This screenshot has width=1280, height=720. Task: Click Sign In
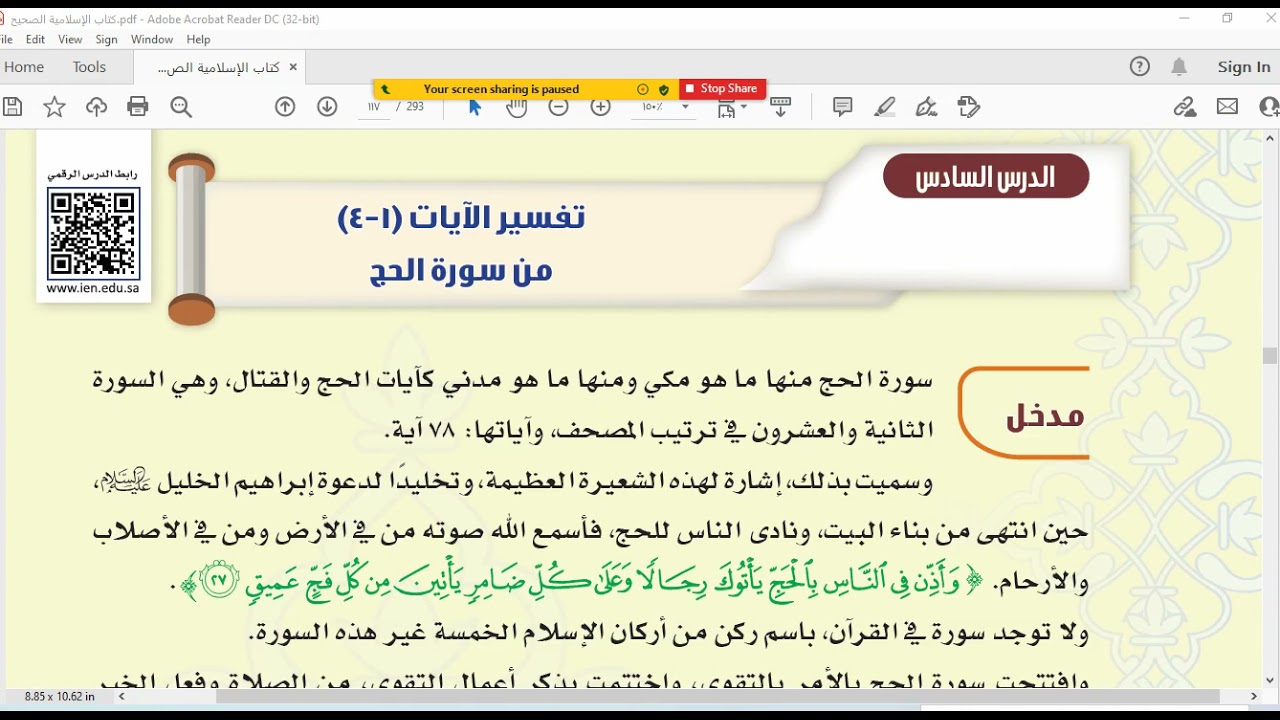point(1244,67)
